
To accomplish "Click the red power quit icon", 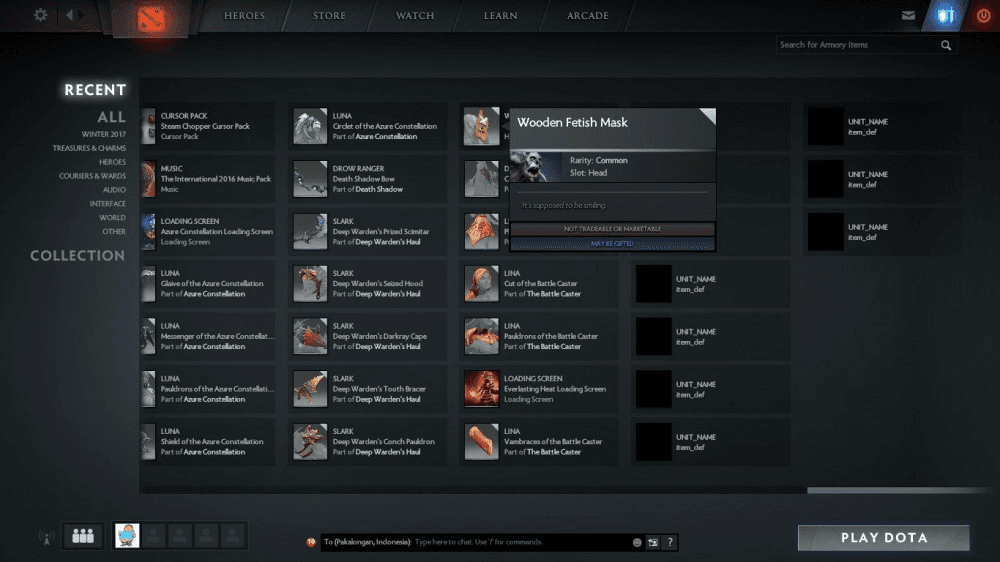I will (x=983, y=15).
